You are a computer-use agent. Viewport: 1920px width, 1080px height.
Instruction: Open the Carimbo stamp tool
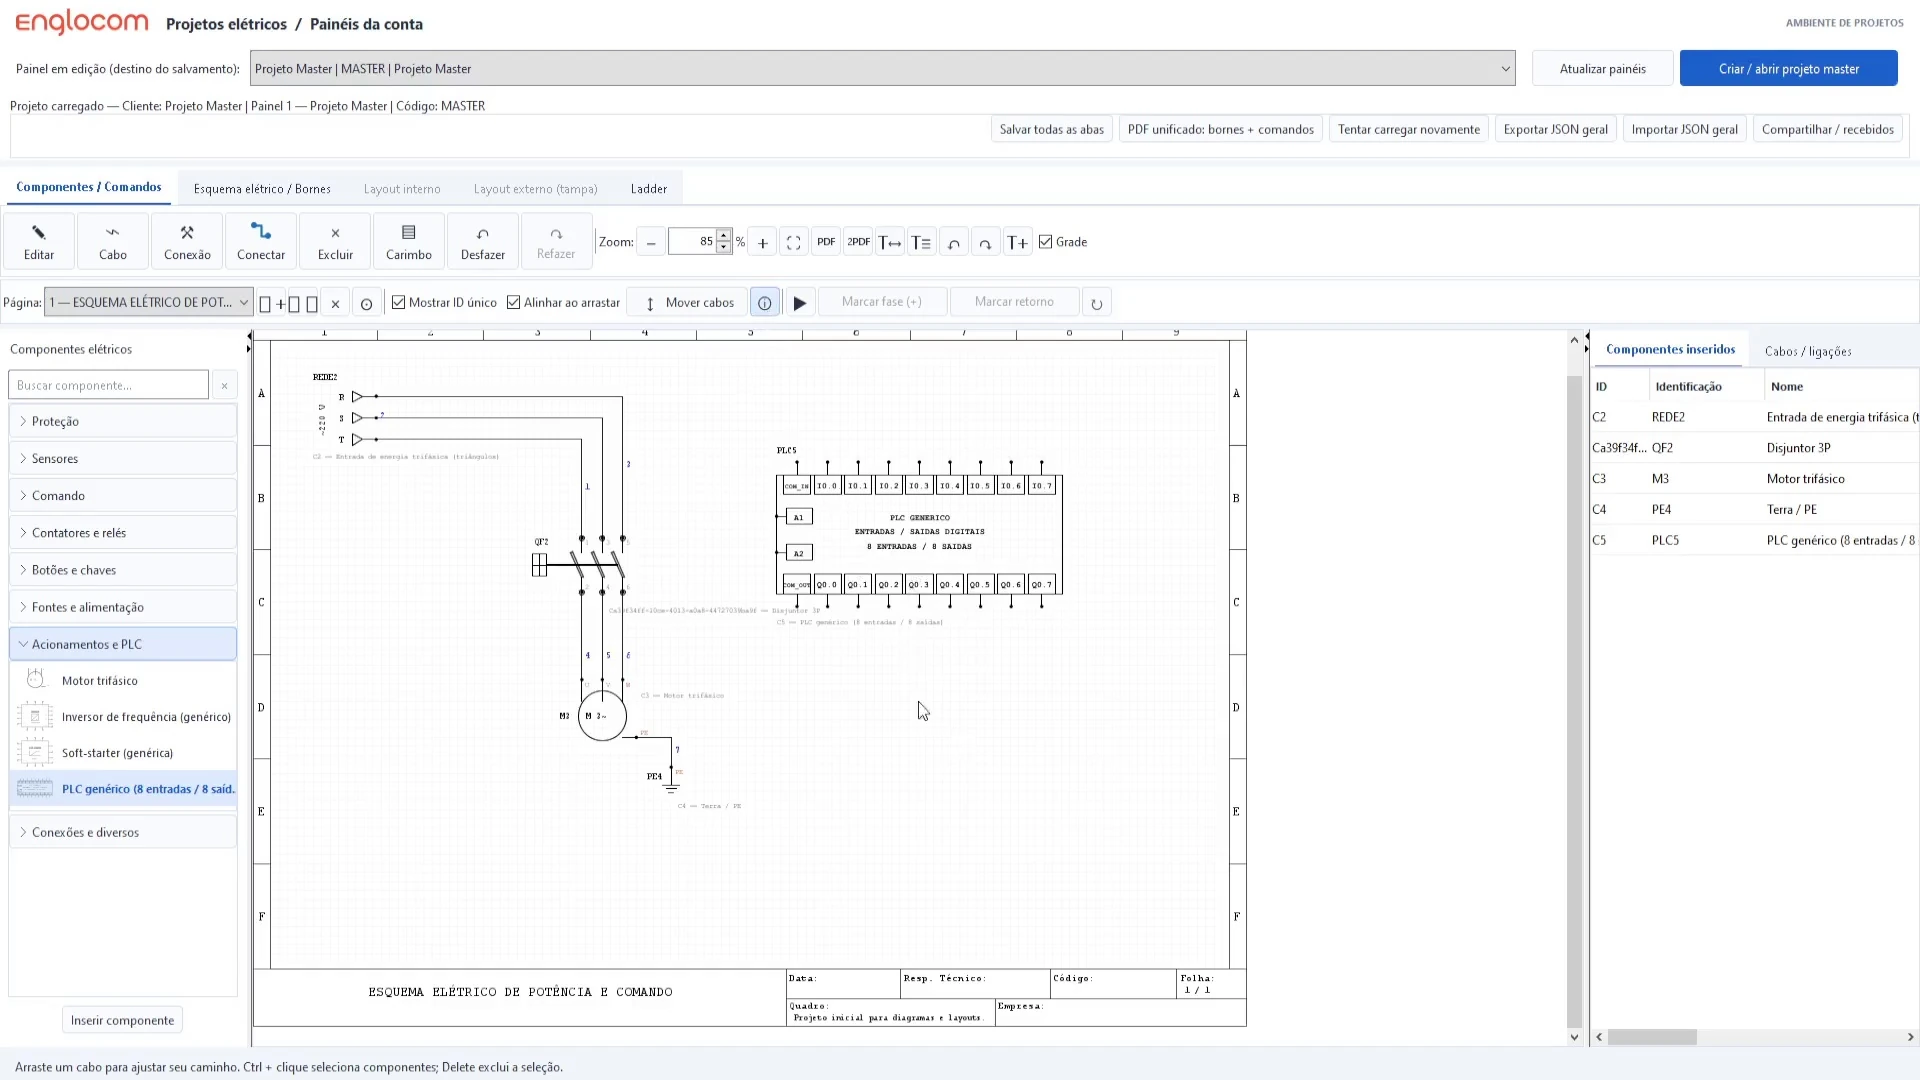[x=409, y=242]
